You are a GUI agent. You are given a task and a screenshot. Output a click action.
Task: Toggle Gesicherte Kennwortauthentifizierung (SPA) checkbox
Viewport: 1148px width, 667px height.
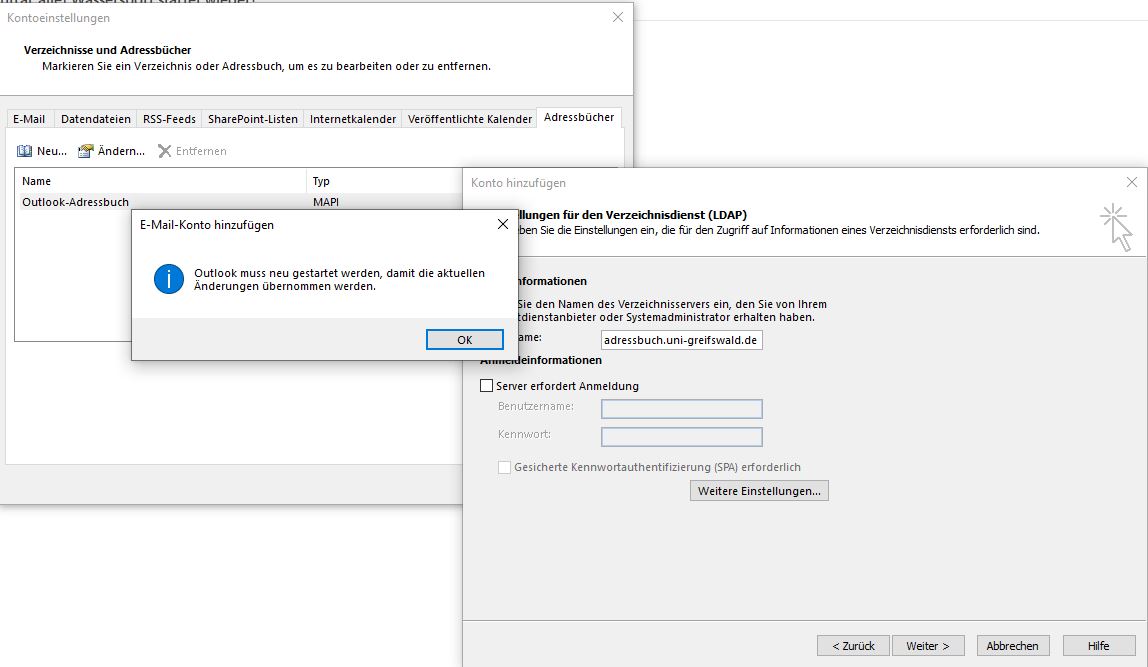point(504,467)
